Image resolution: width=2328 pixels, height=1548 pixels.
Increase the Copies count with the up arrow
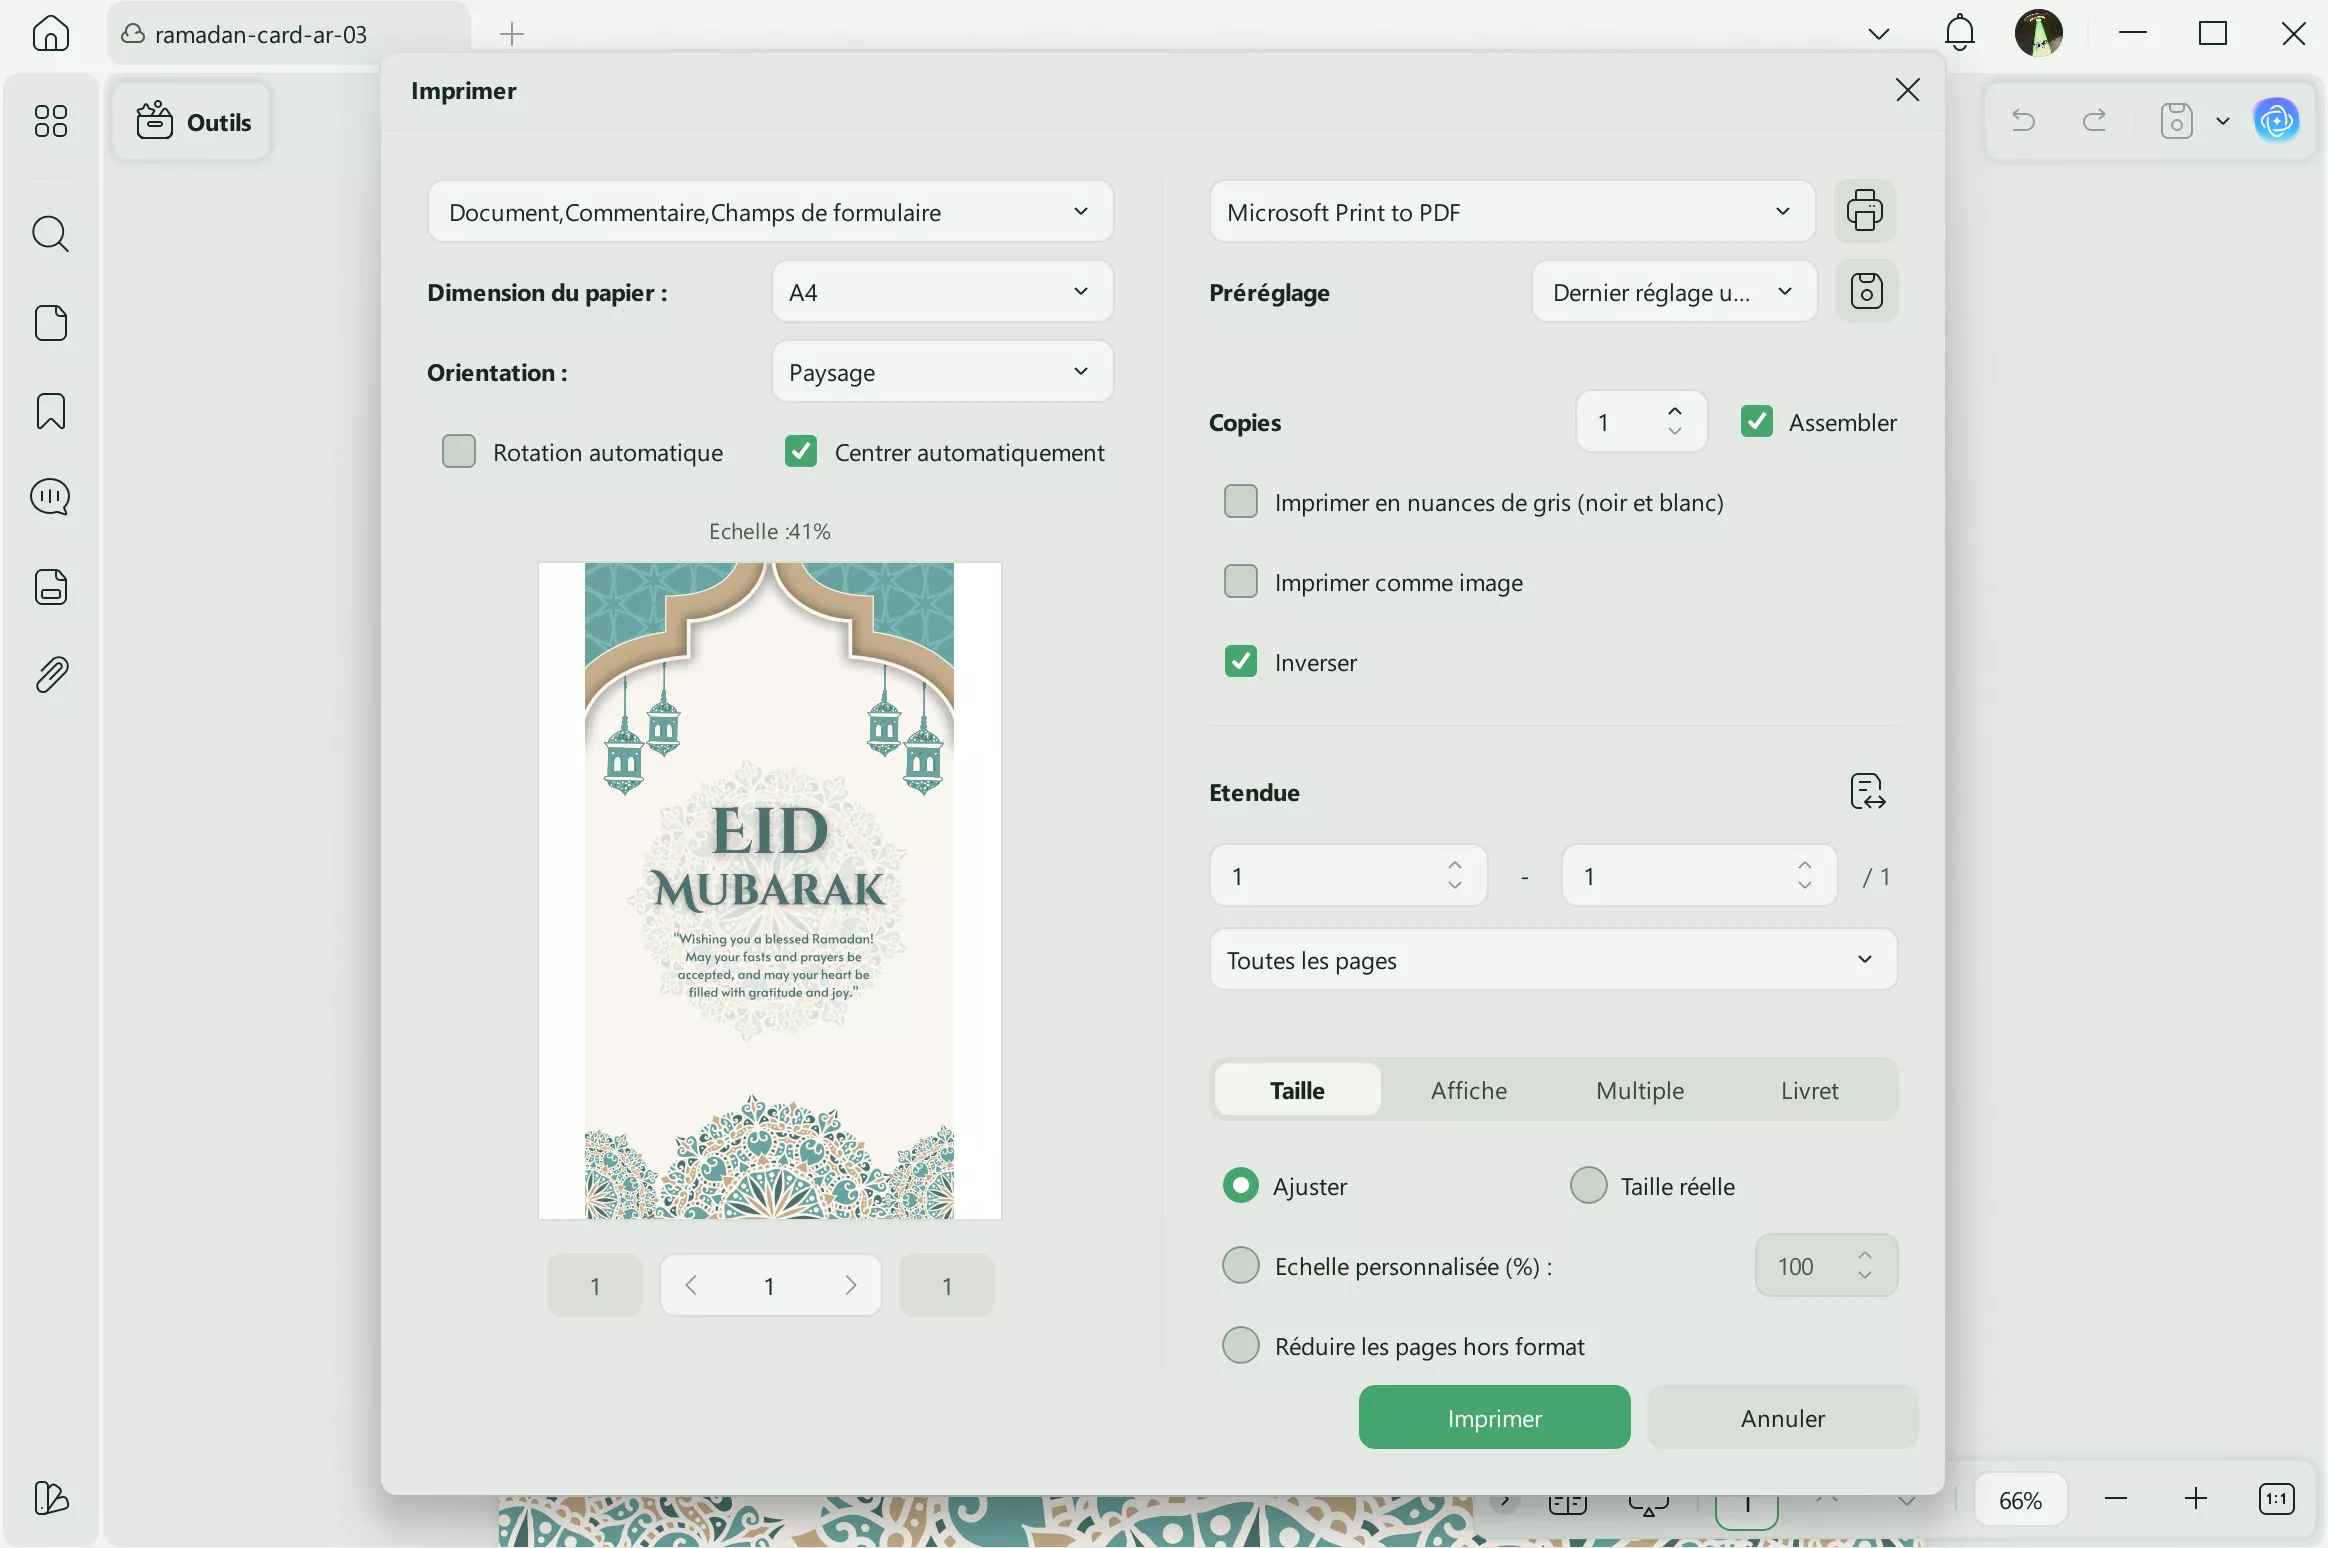click(1675, 411)
